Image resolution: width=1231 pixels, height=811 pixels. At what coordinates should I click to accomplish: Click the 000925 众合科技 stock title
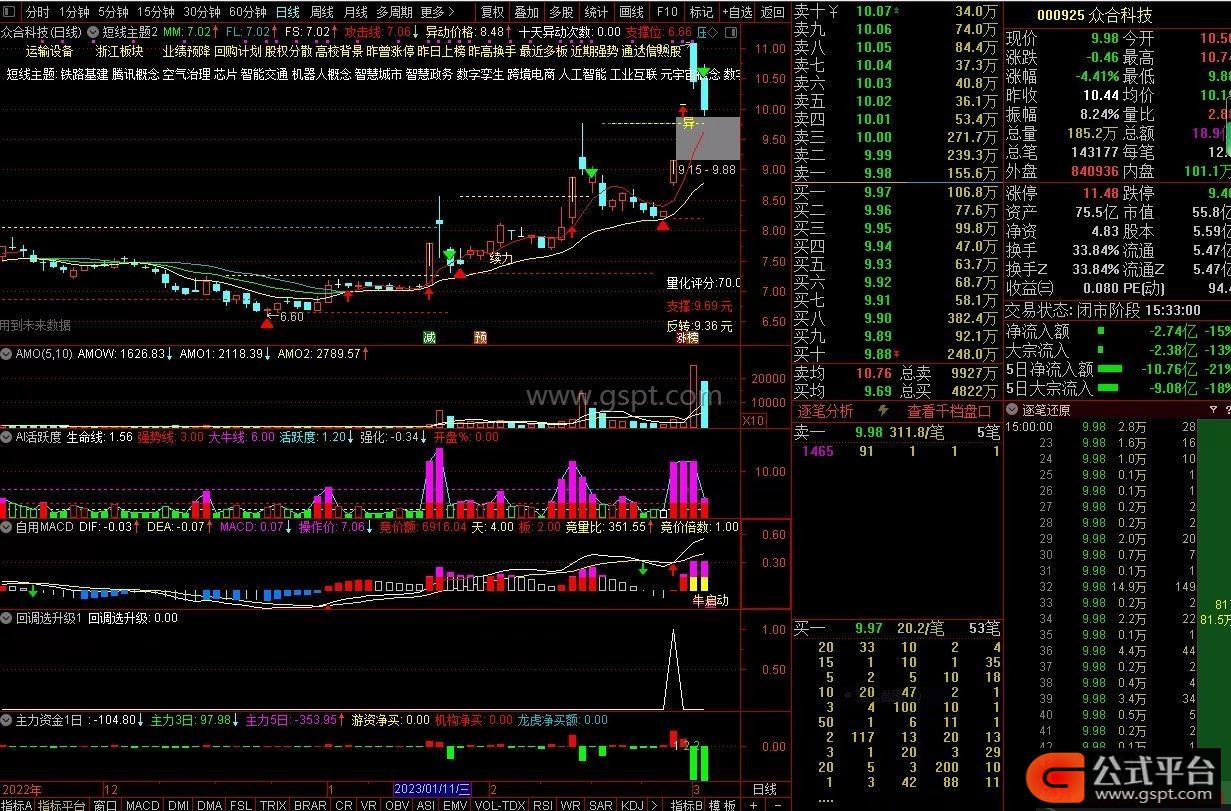coord(1094,16)
